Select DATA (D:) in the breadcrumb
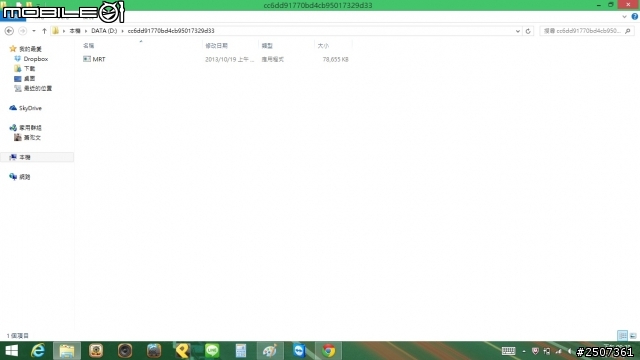The image size is (640, 360). click(104, 31)
